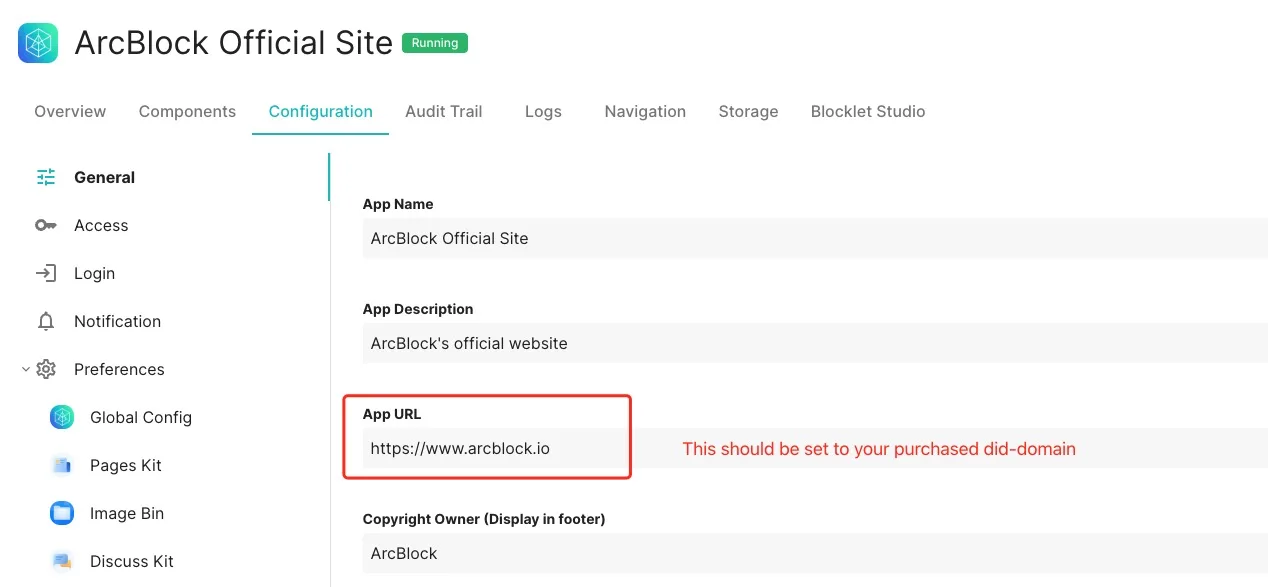Collapse the Preferences section chevron

[26, 369]
